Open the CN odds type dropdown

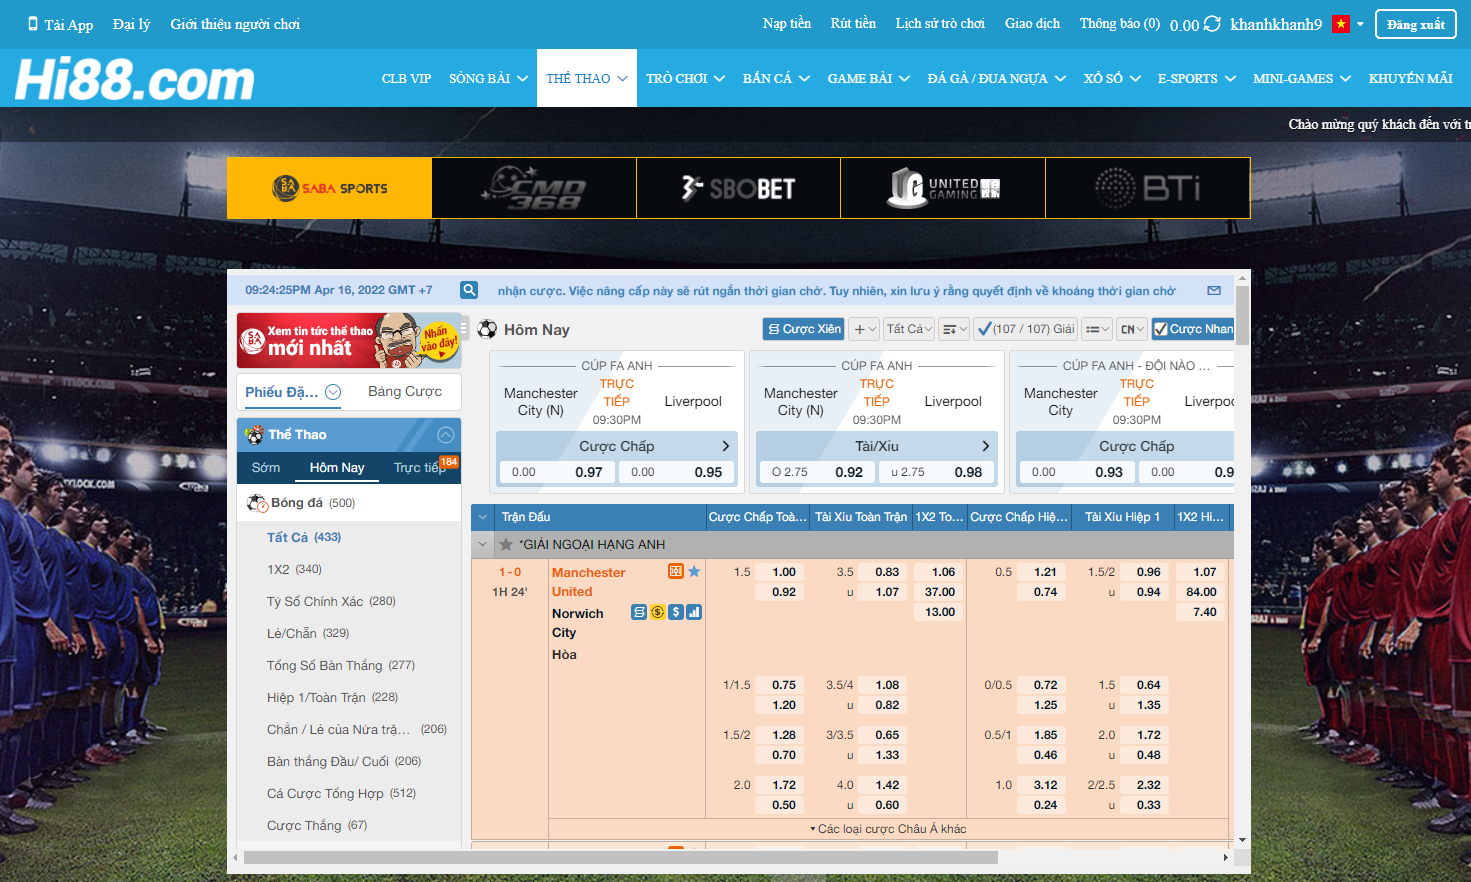(1132, 329)
